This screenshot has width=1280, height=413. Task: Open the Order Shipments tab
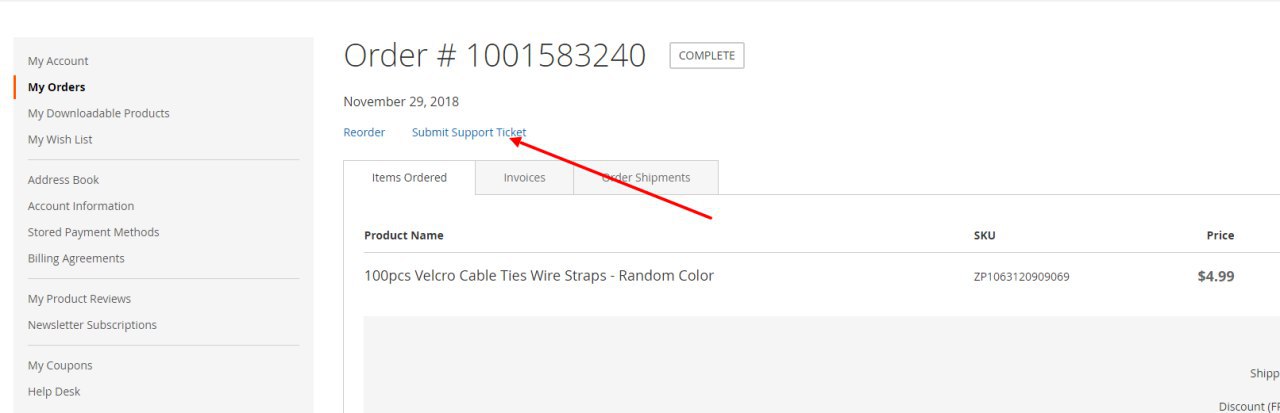[x=646, y=177]
